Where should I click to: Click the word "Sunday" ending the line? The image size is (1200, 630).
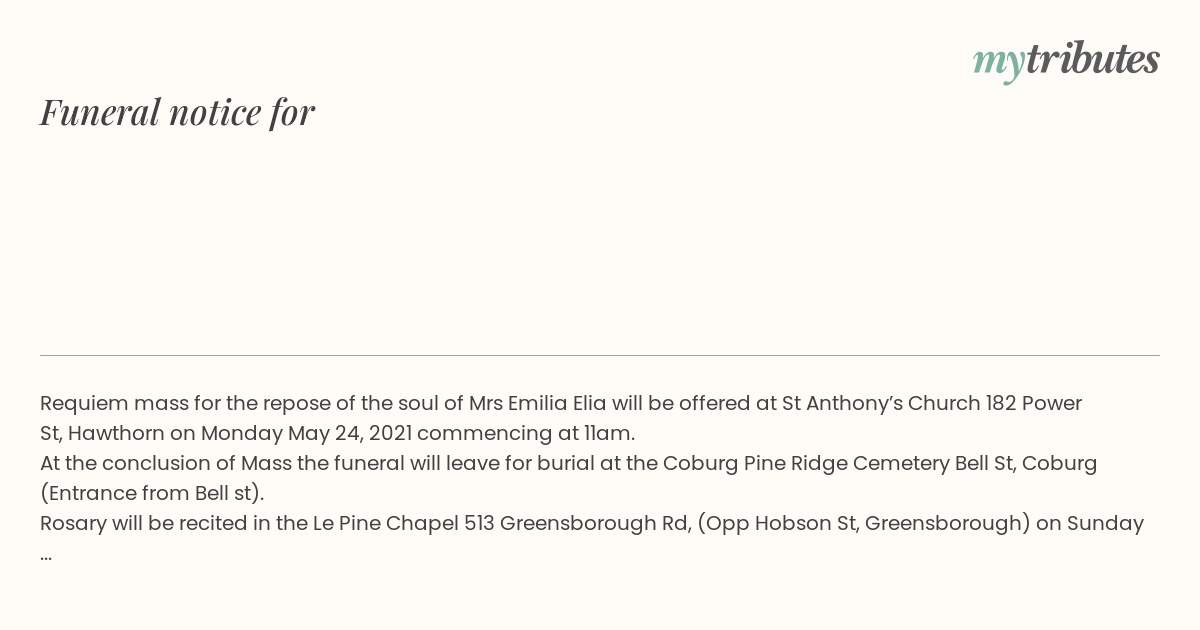(x=1105, y=524)
